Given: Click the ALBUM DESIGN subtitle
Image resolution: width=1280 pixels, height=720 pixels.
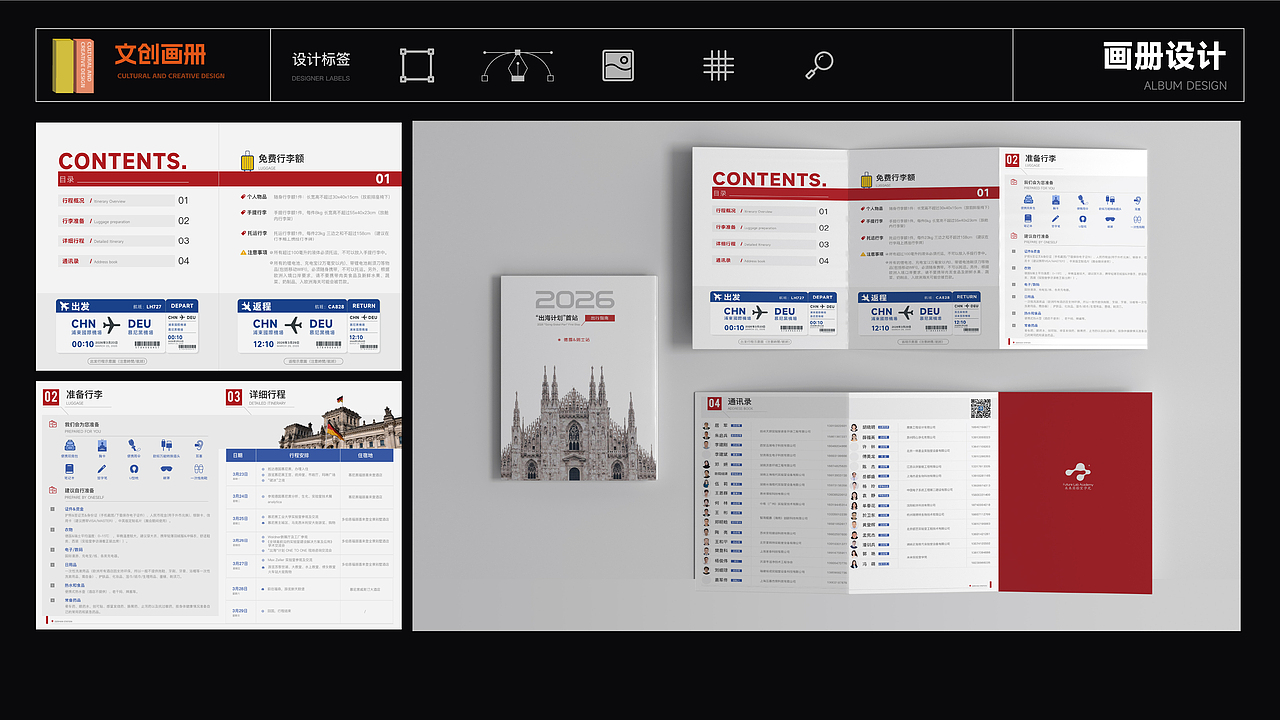Looking at the screenshot, I should tap(1185, 86).
